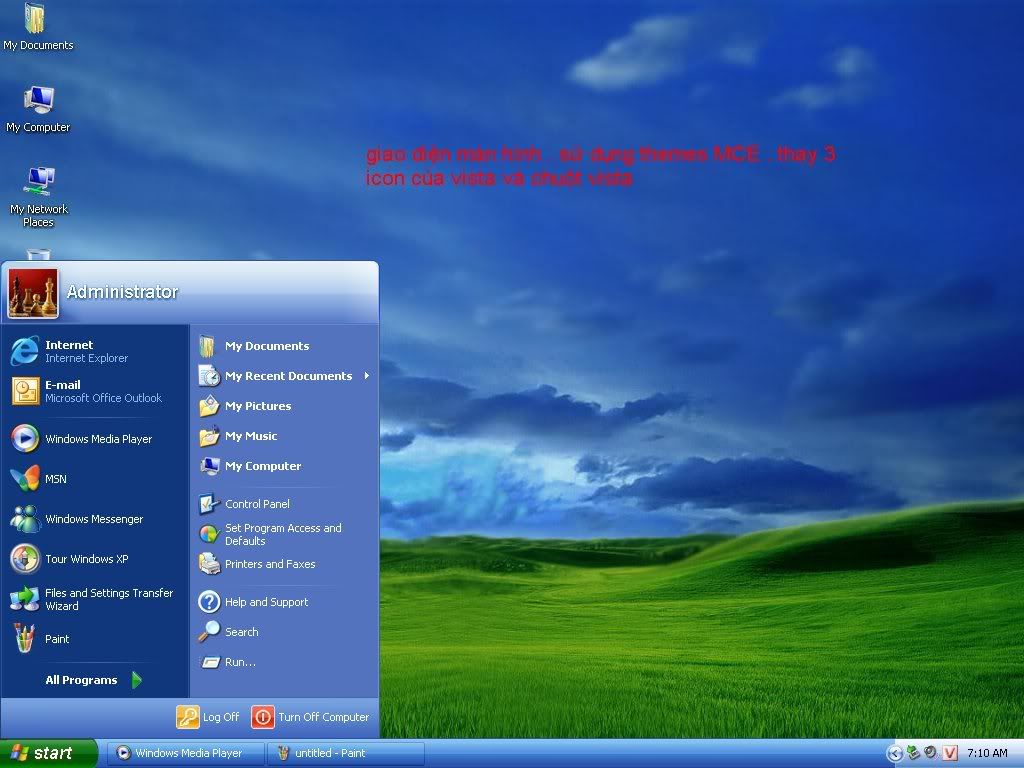Open My Pictures folder

tap(285, 406)
